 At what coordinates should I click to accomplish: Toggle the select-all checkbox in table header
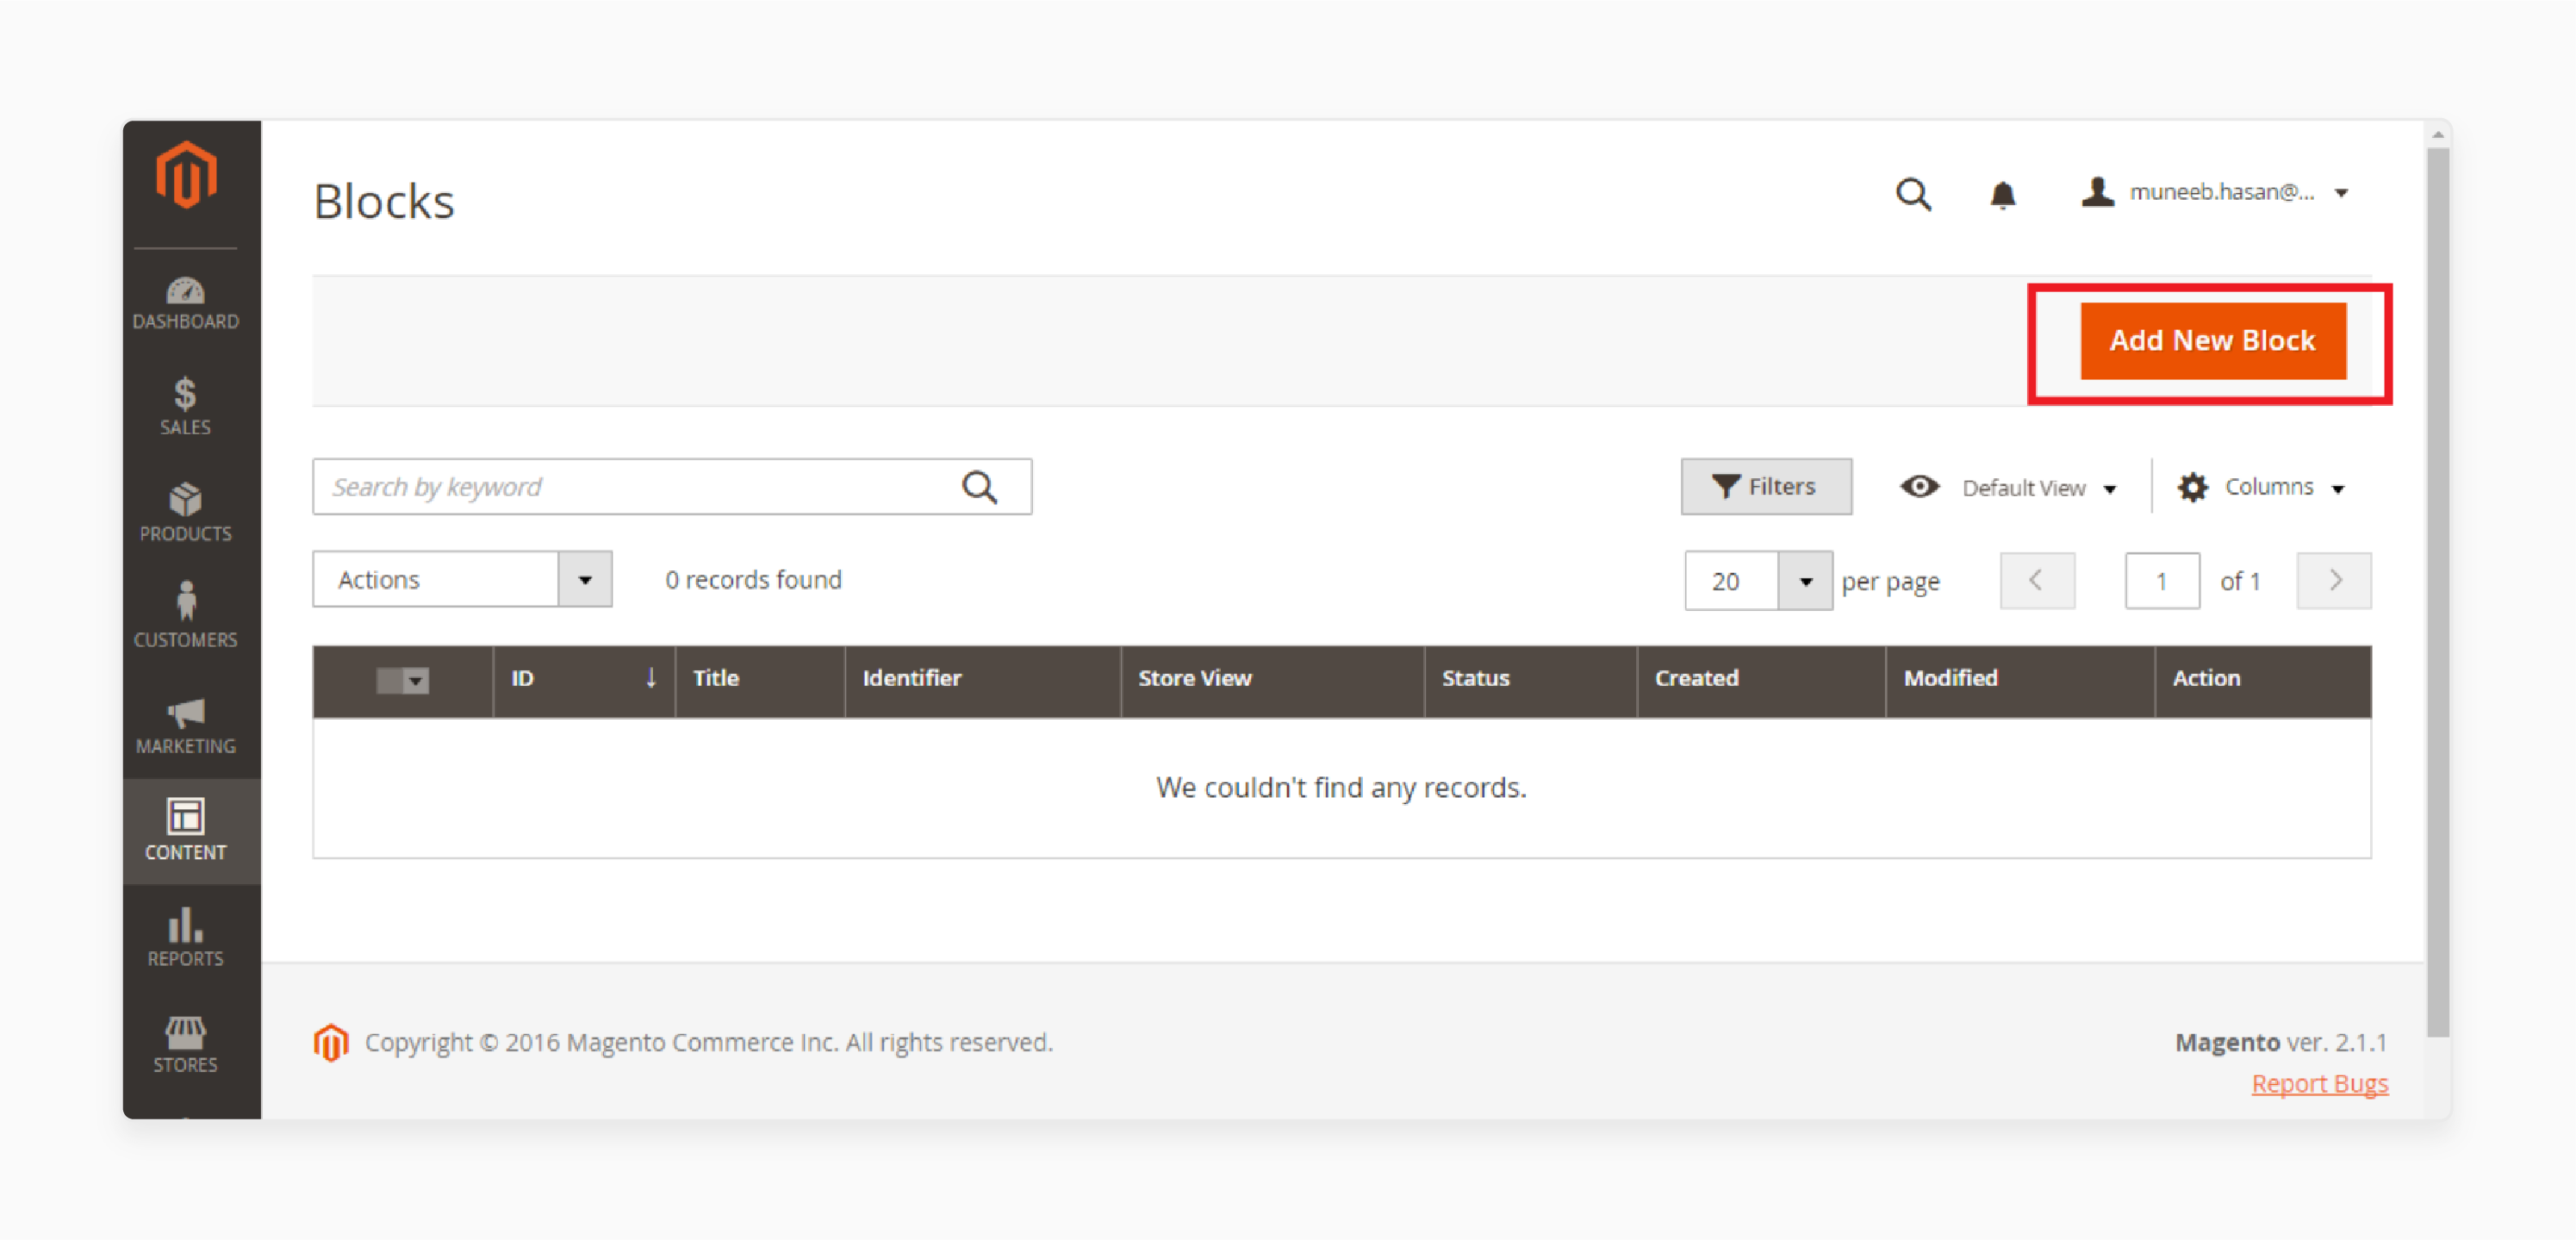pos(389,681)
